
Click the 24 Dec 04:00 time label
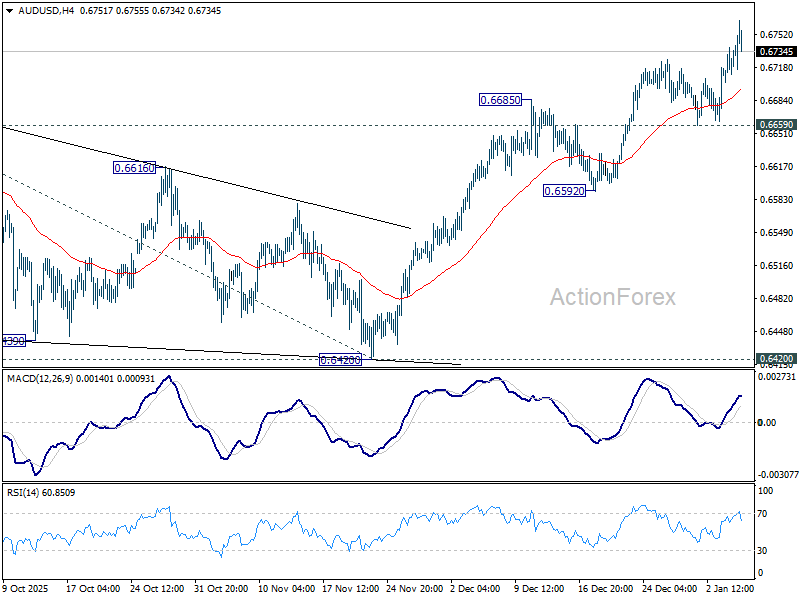[669, 588]
